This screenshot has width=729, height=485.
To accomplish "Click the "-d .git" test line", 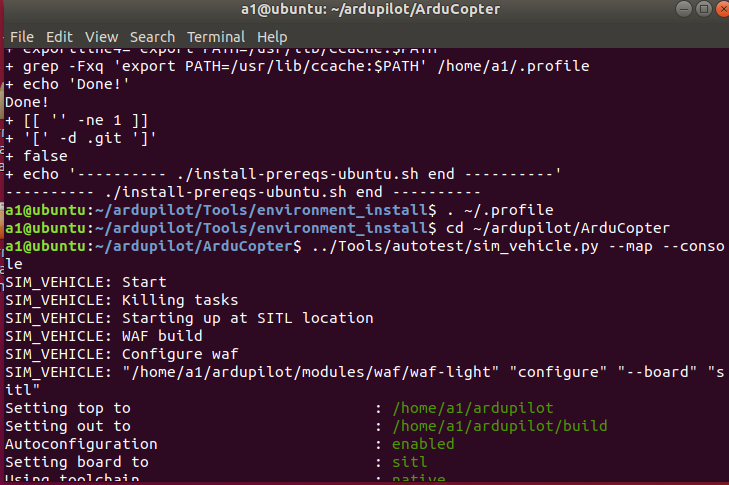I will point(81,138).
